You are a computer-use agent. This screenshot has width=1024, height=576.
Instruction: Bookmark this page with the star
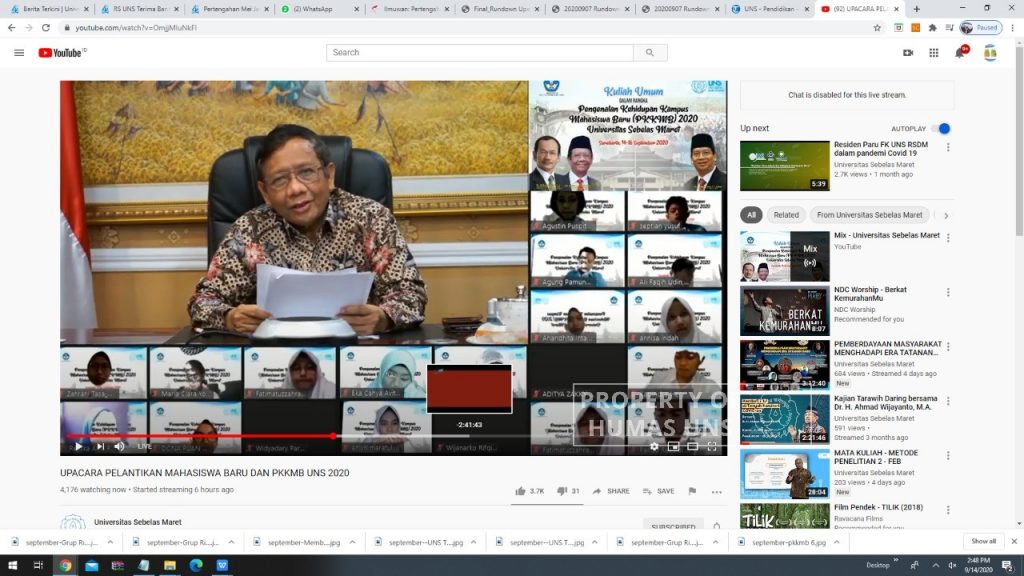pyautogui.click(x=877, y=27)
